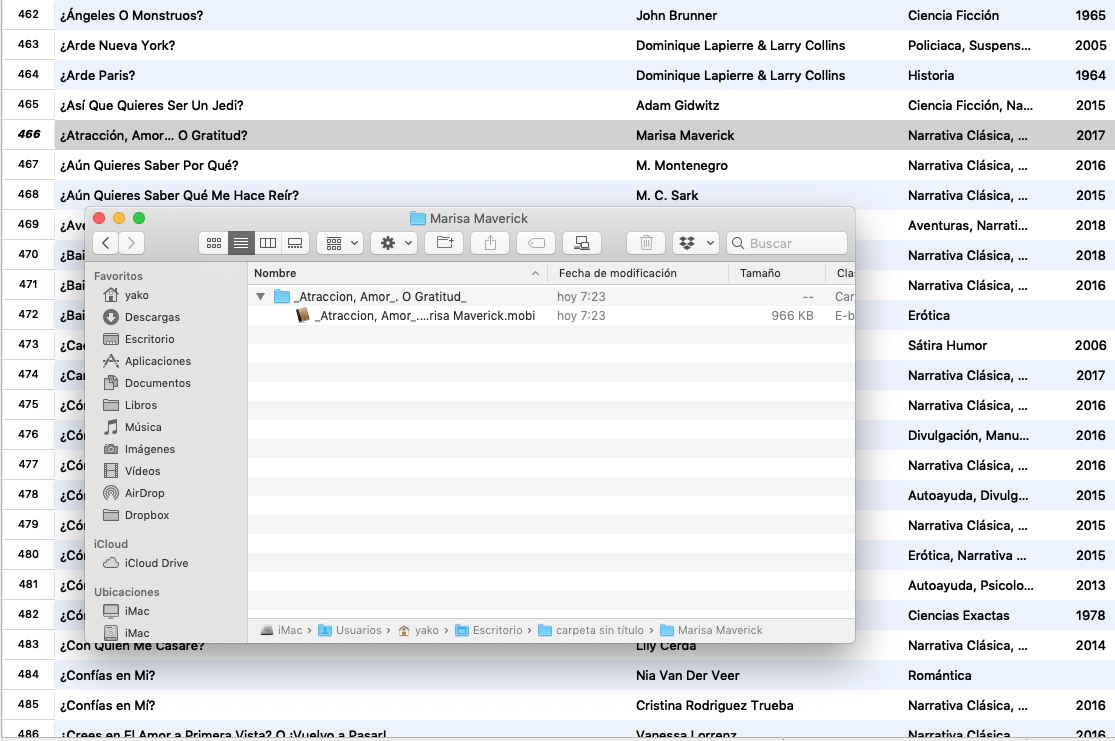Screen dimensions: 1115x741
Task: Switch Finder to icon view
Action: [x=213, y=243]
